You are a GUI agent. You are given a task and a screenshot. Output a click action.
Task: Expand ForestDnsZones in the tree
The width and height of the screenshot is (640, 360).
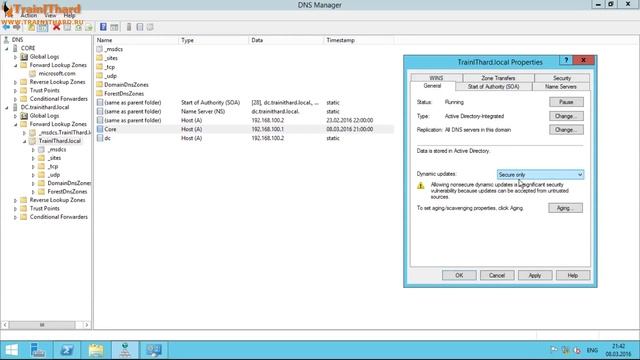click(x=33, y=192)
